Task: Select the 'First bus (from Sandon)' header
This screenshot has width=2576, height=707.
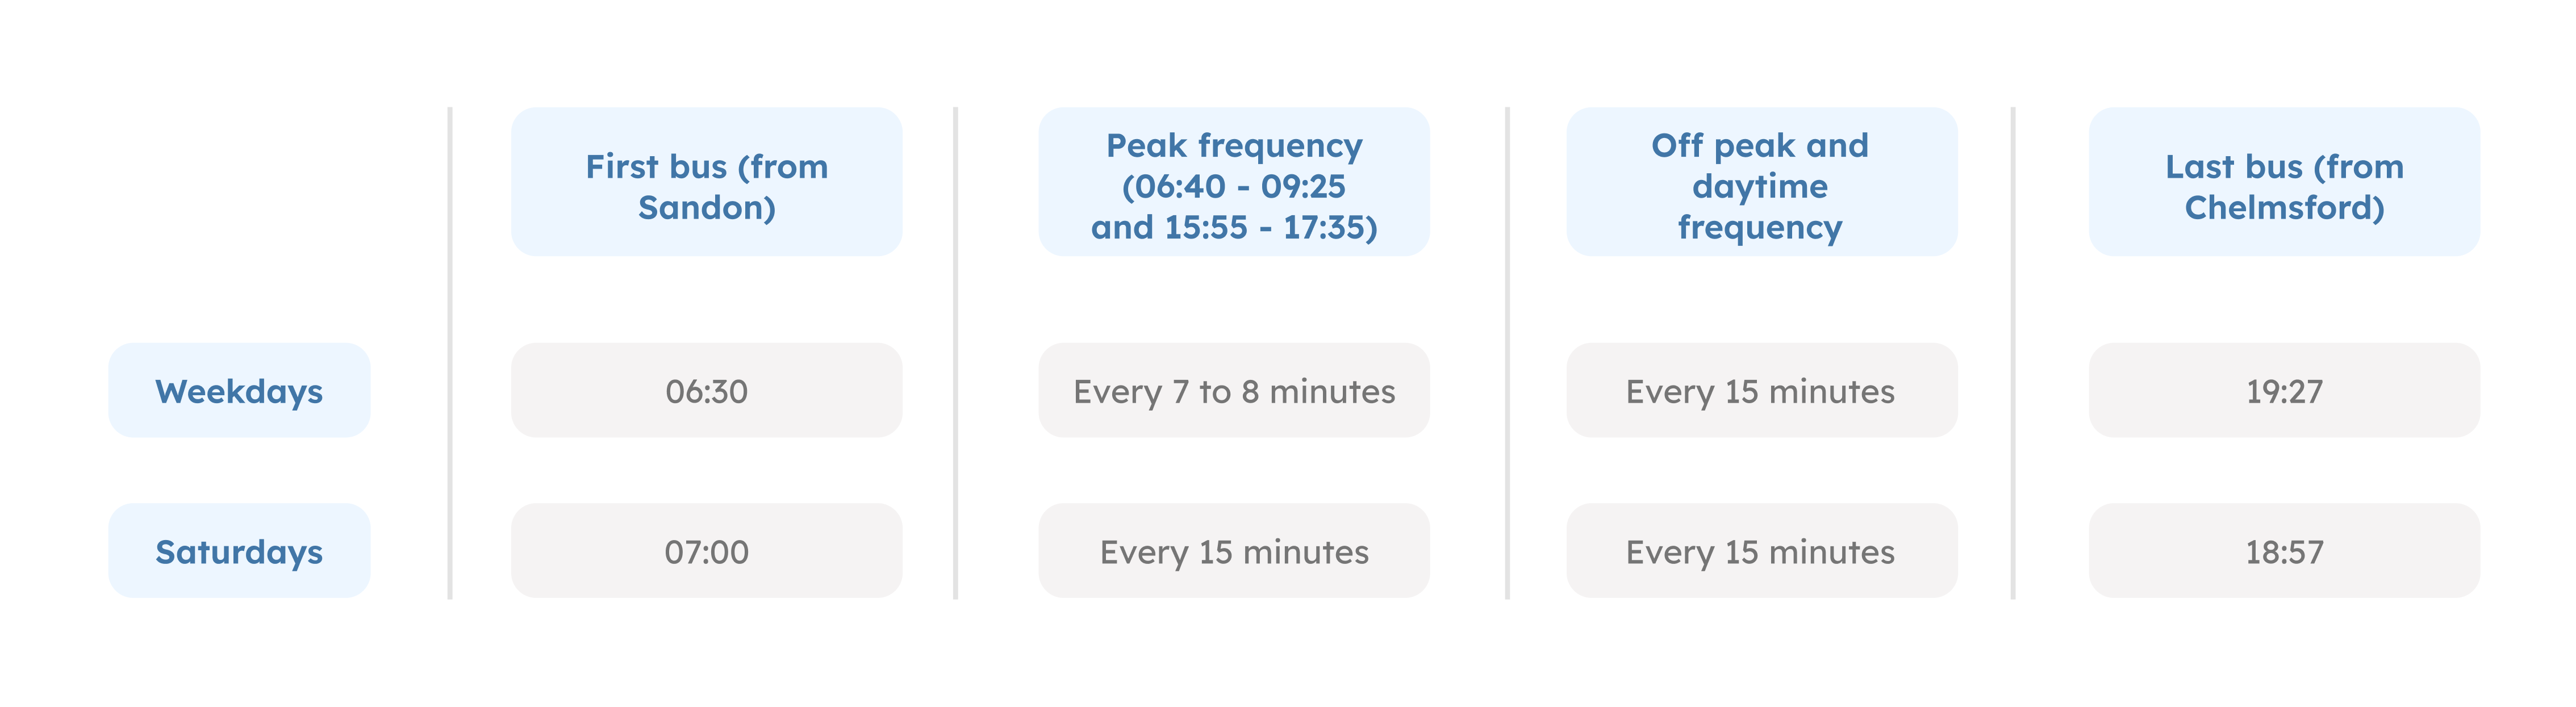Action: tap(706, 186)
